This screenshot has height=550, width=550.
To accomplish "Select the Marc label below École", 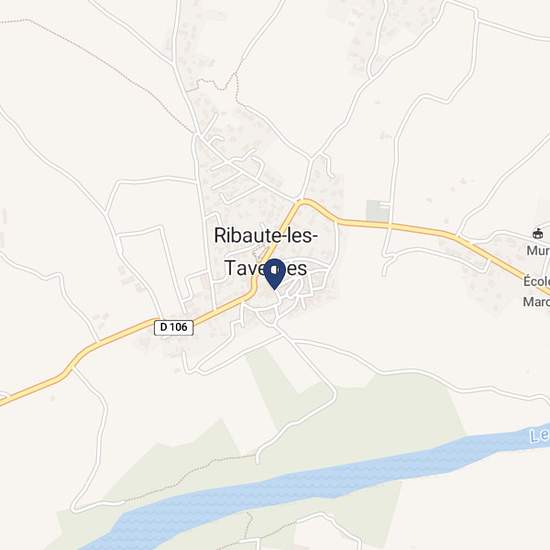I will point(536,302).
